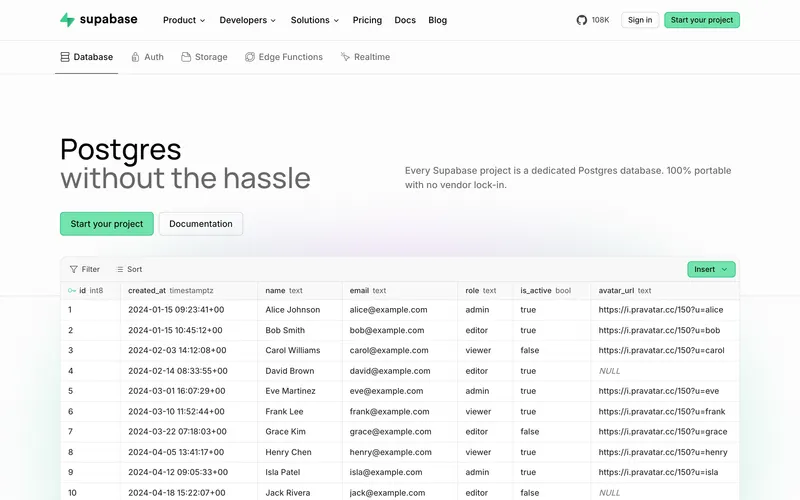Click the Storage folder icon
Image resolution: width=800 pixels, height=500 pixels.
(186, 57)
